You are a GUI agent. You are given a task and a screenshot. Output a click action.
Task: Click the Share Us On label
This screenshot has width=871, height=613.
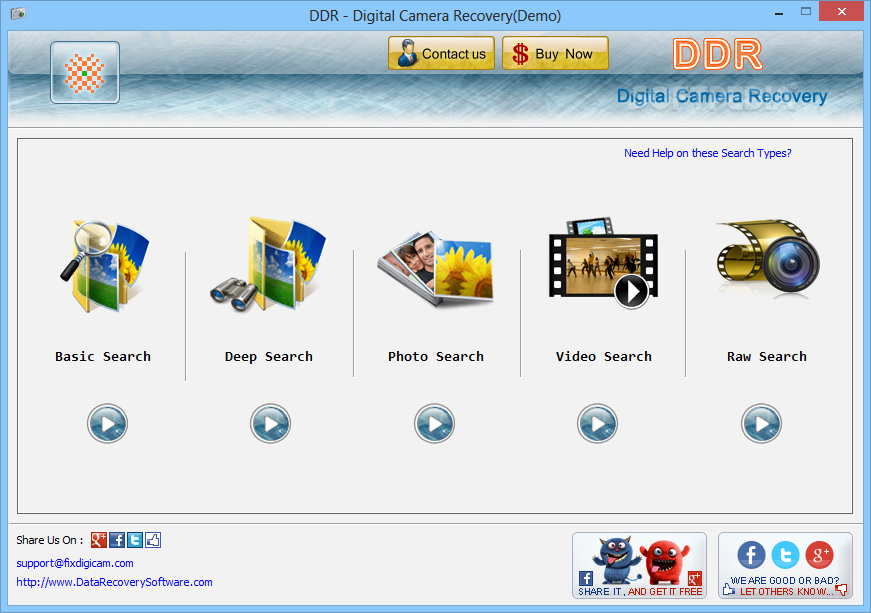point(50,540)
